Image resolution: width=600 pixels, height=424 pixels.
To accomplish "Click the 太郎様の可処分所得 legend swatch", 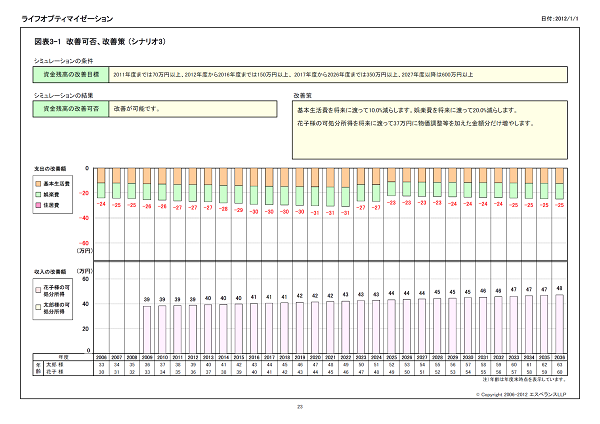I will pyautogui.click(x=38, y=304).
